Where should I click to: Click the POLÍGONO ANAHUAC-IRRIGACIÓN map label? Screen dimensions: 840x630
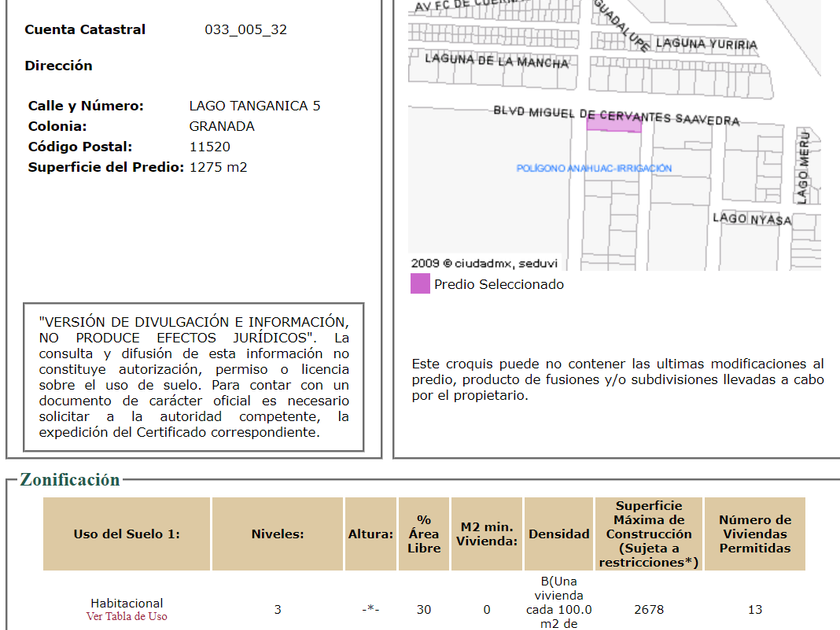(x=594, y=168)
